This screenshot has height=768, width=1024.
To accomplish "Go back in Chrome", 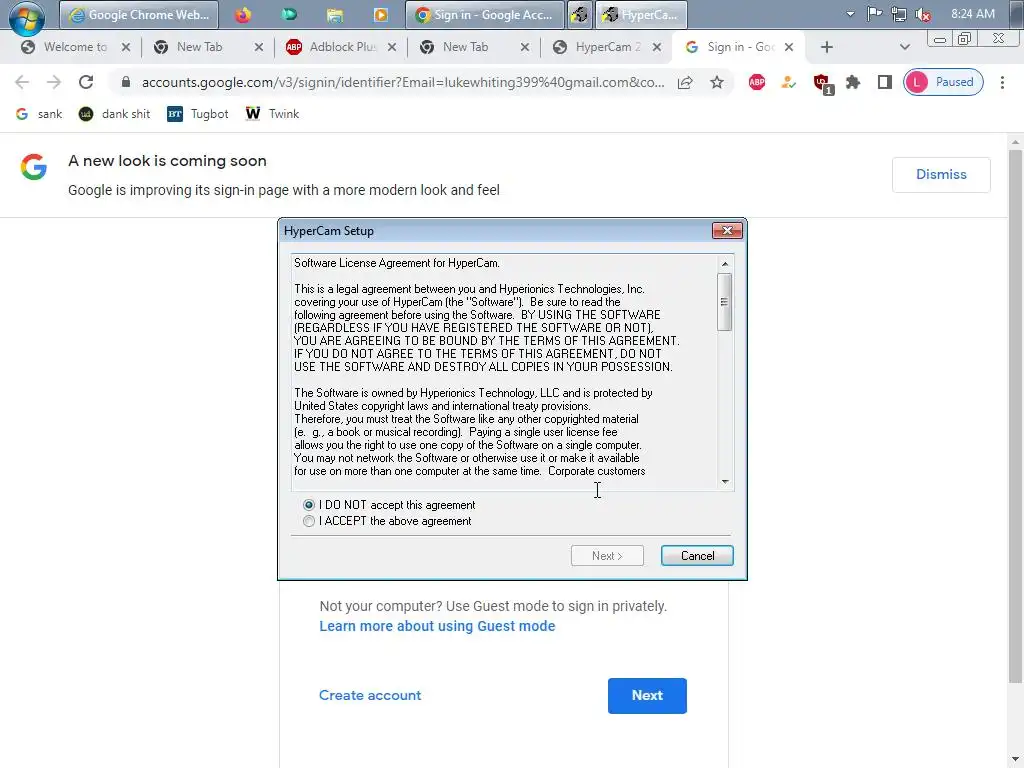I will click(22, 82).
